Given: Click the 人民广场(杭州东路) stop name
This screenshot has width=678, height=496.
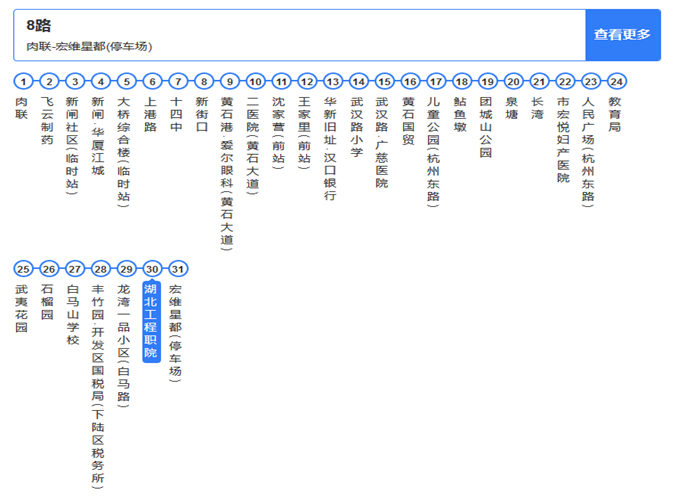Looking at the screenshot, I should [x=588, y=152].
